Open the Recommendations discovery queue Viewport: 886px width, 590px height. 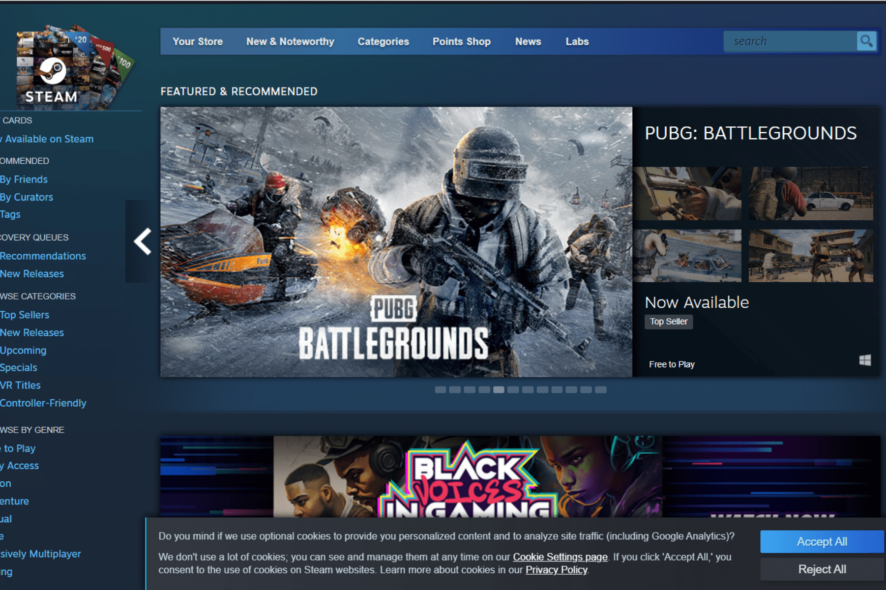(x=43, y=256)
